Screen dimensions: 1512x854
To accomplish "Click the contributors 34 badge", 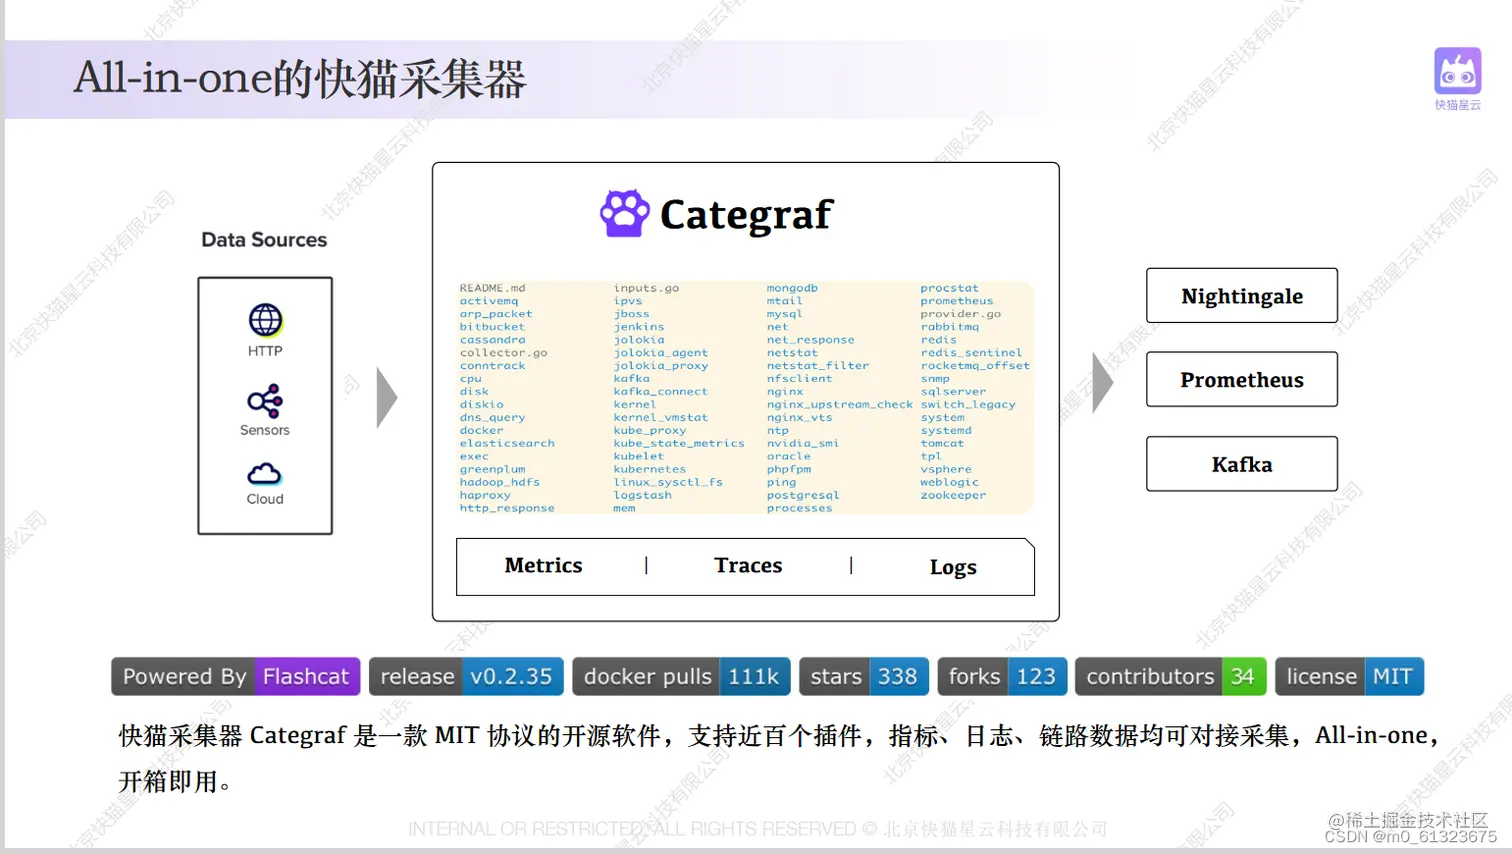I will pyautogui.click(x=1171, y=677).
